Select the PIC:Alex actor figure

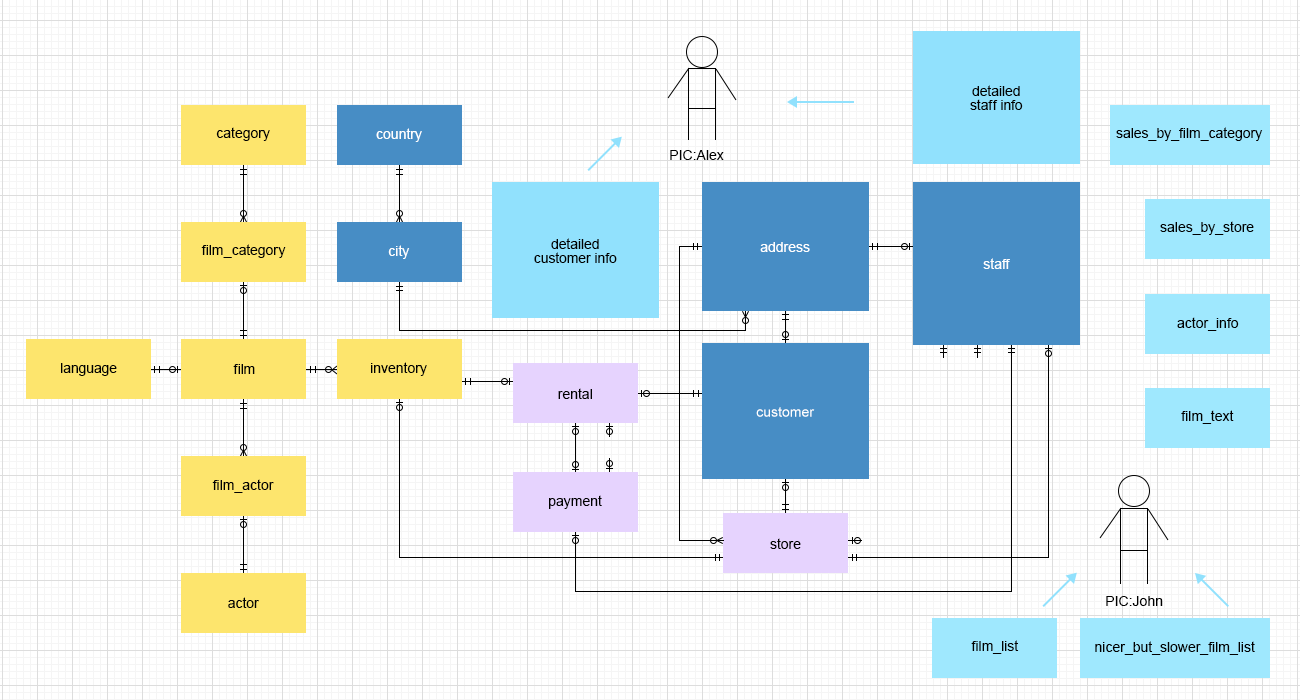702,90
